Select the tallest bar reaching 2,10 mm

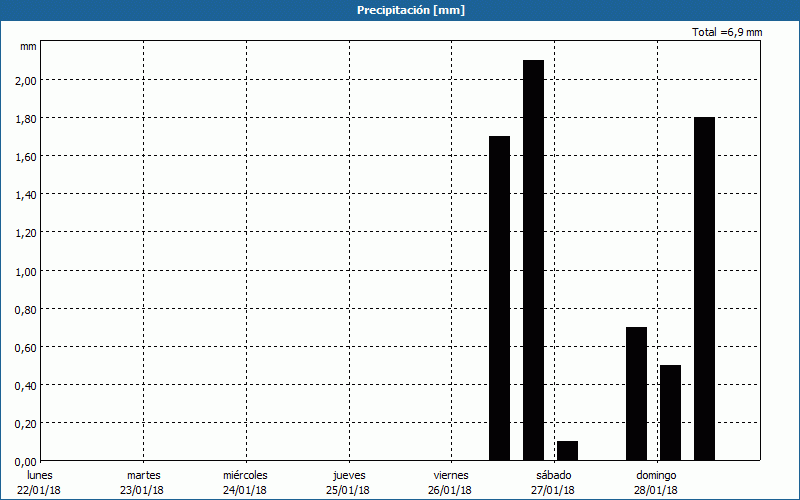(x=533, y=260)
